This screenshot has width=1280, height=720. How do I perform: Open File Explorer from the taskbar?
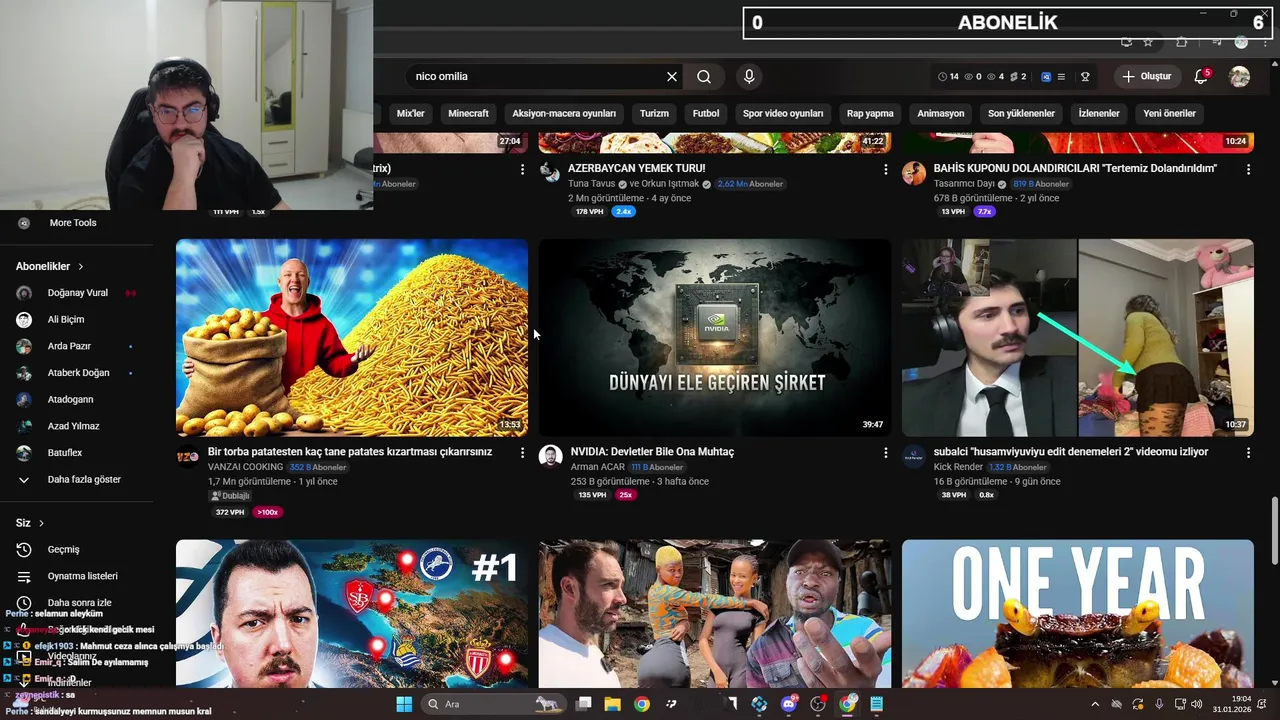(612, 704)
